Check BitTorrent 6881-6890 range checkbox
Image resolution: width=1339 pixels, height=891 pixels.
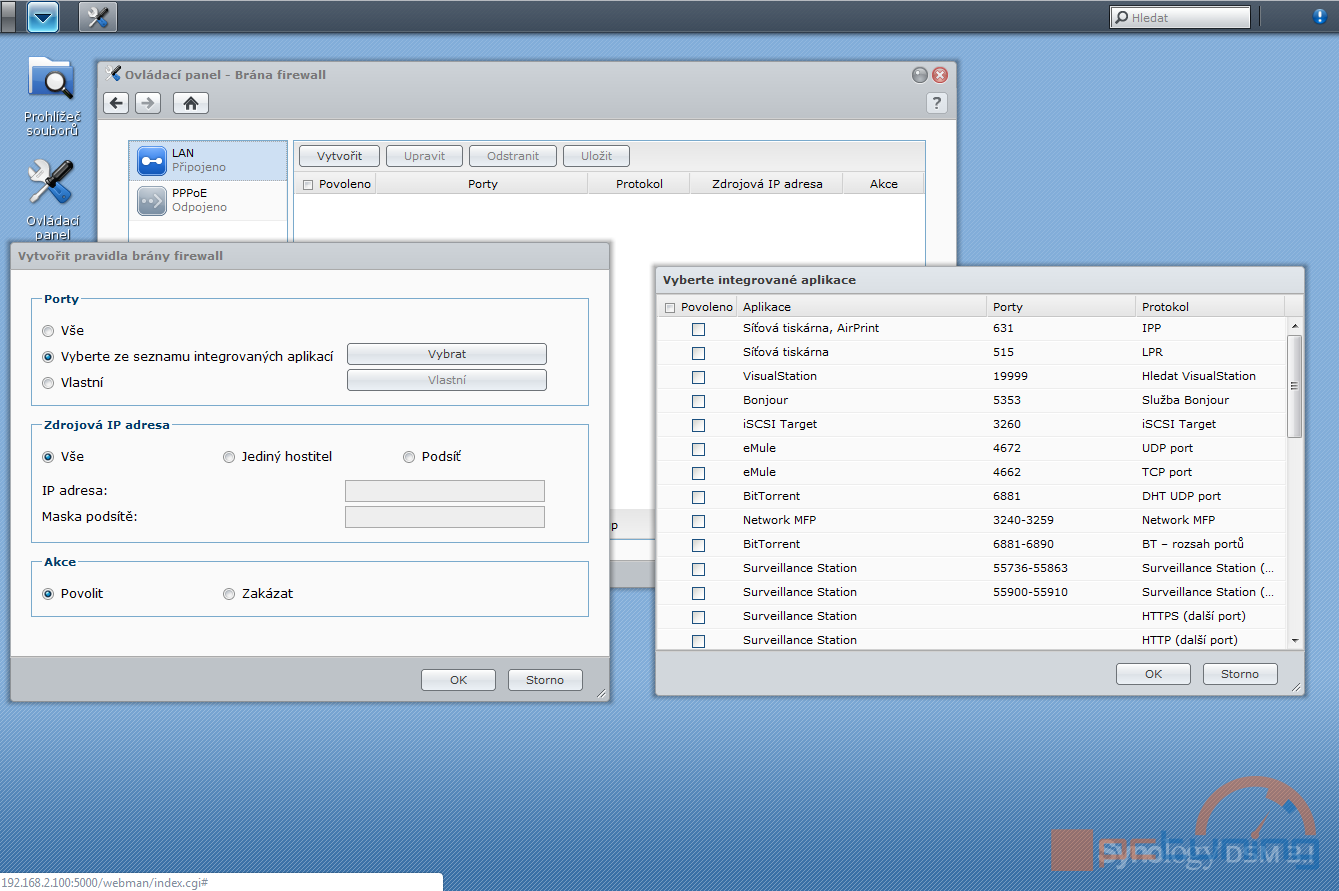click(698, 545)
